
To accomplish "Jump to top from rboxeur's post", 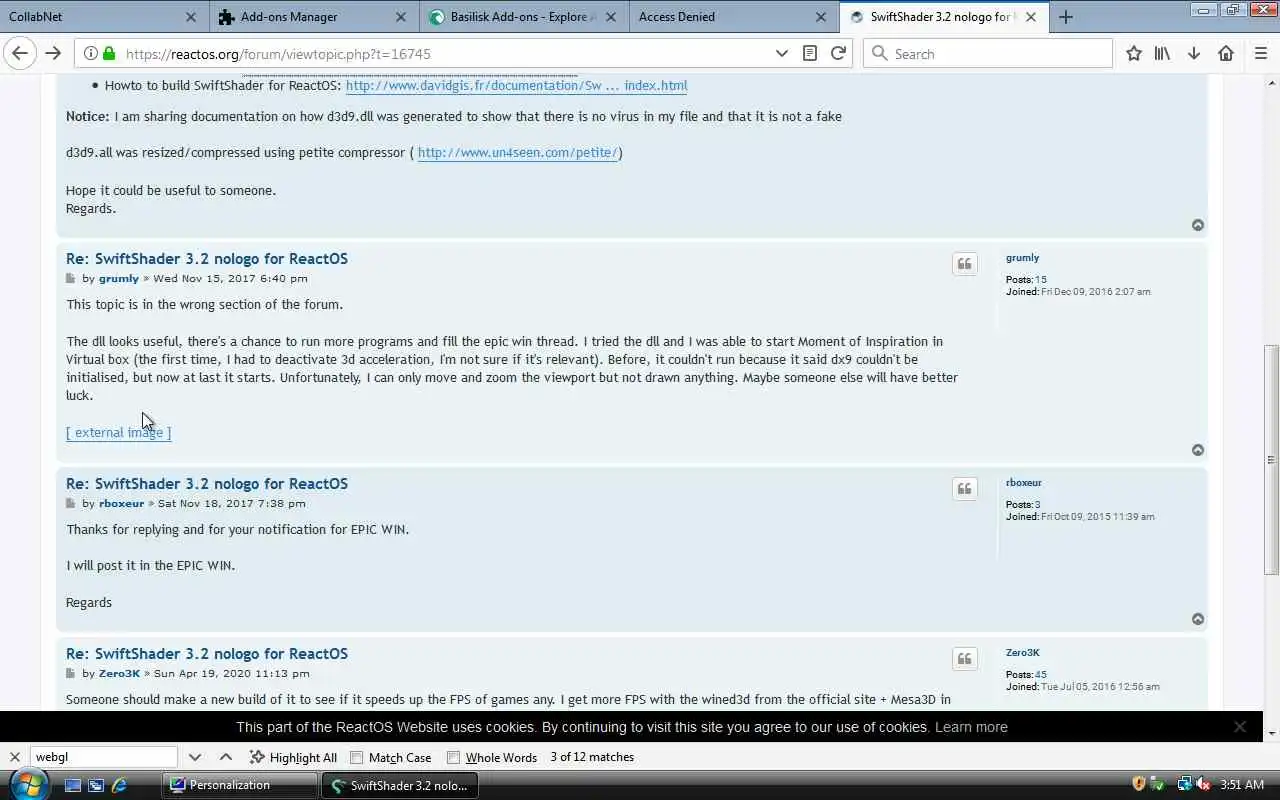I will coord(1198,619).
